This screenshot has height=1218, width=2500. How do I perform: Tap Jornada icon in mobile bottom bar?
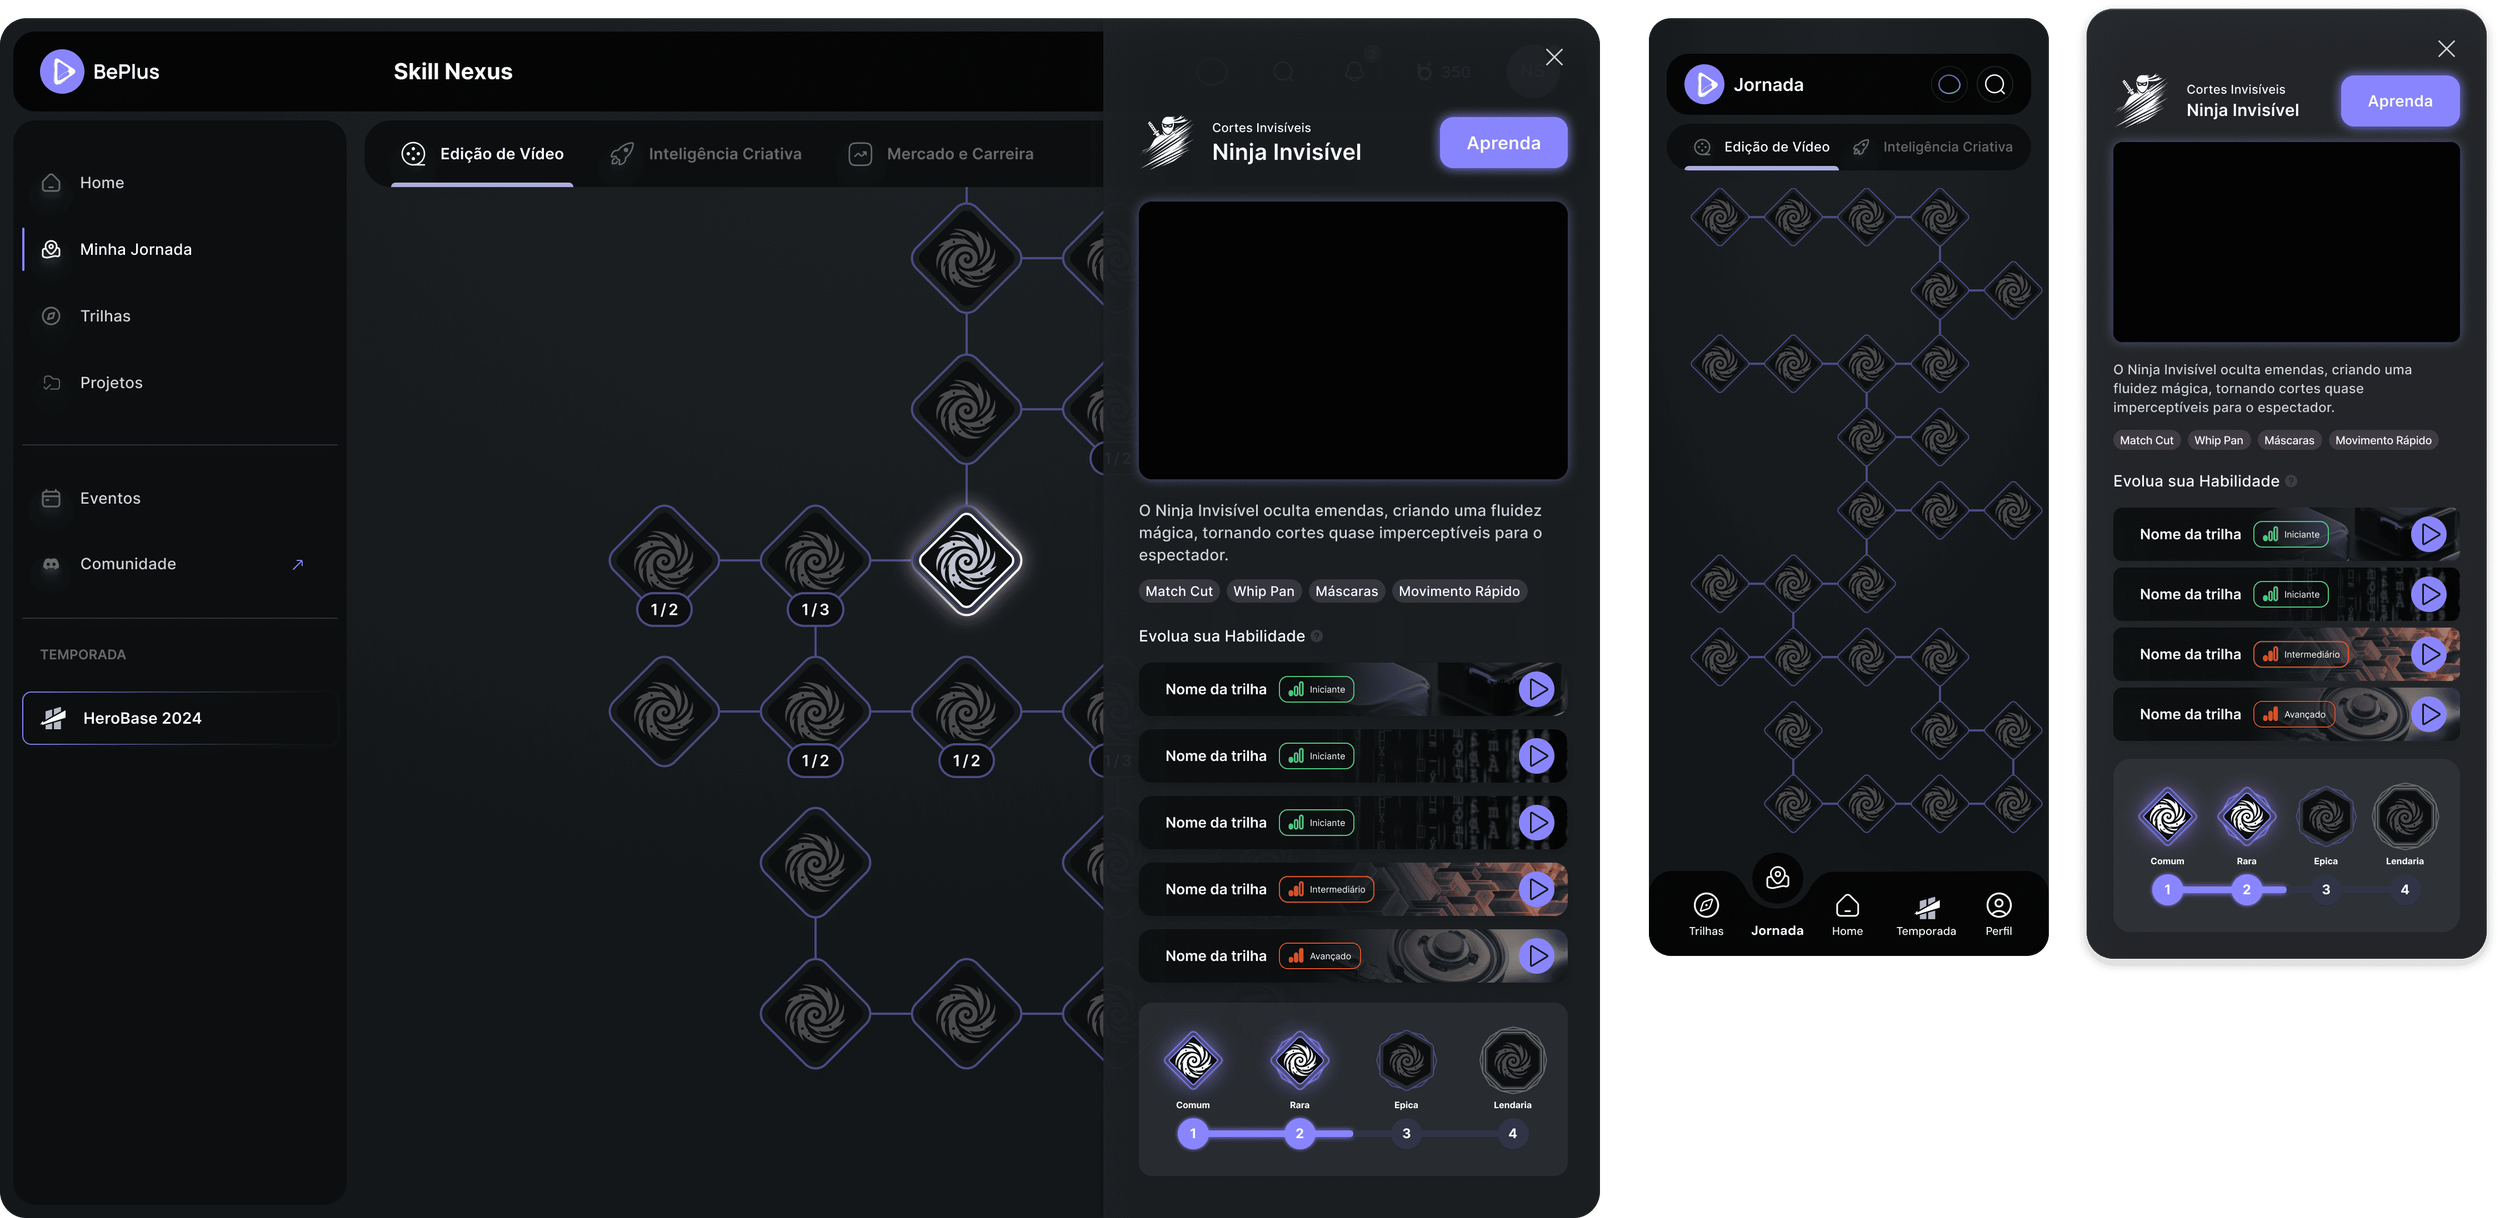[1777, 878]
